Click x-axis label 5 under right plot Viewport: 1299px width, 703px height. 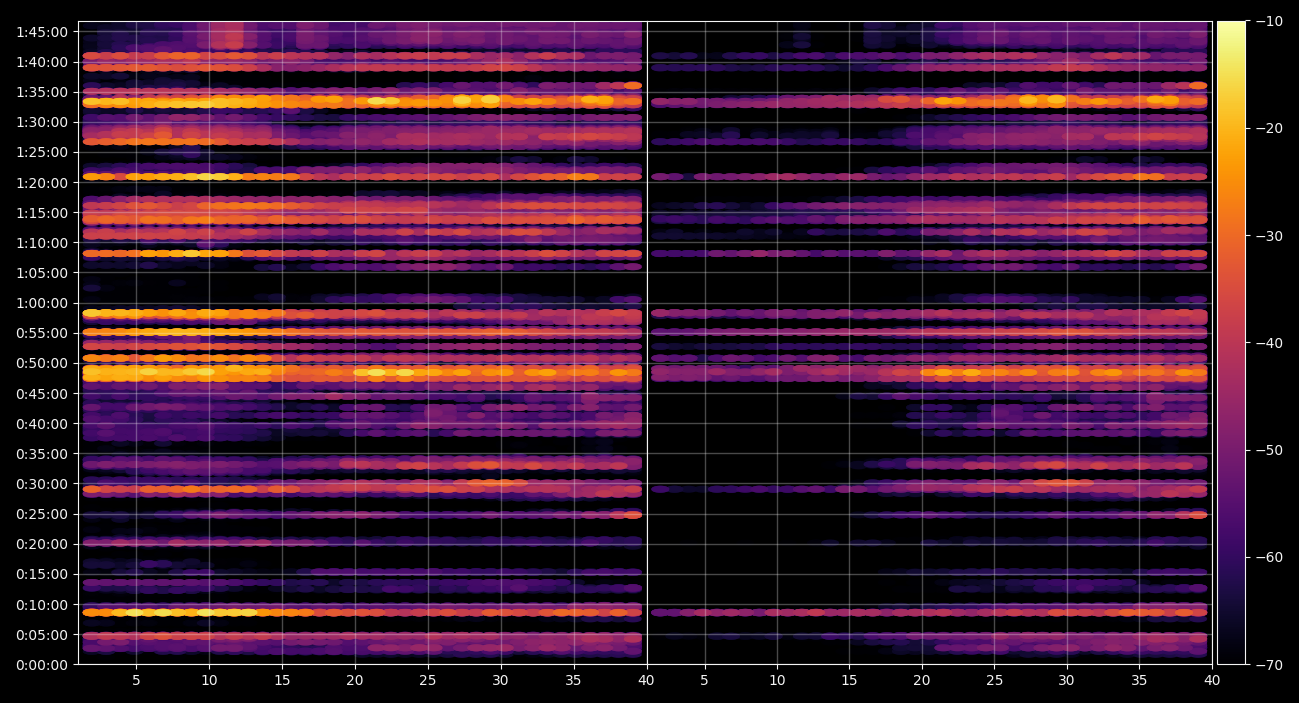coord(704,681)
